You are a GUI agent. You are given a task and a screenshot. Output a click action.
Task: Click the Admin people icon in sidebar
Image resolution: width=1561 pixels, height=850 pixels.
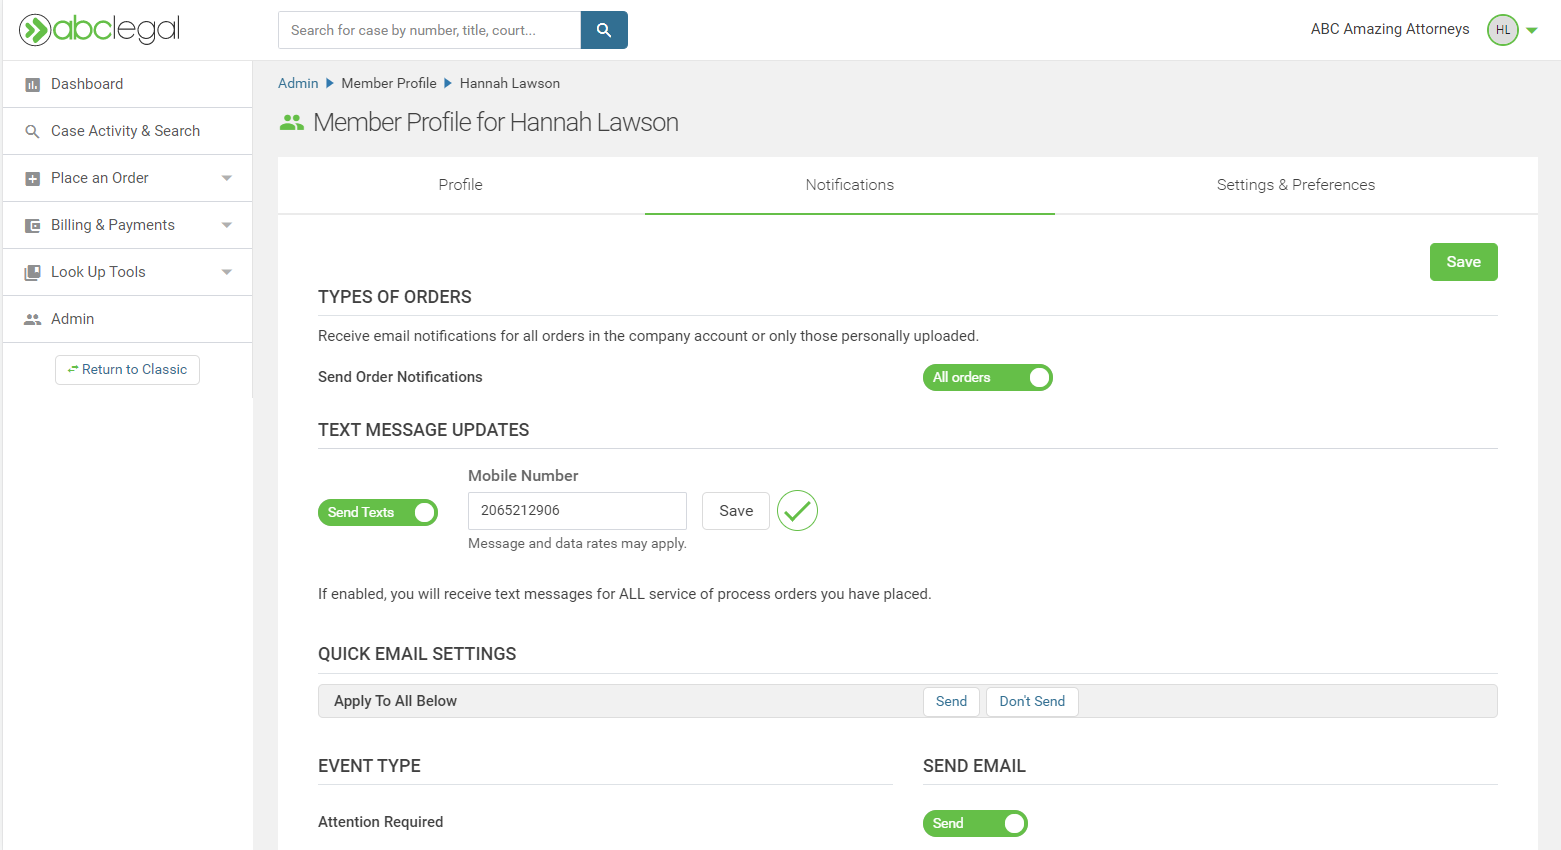32,320
